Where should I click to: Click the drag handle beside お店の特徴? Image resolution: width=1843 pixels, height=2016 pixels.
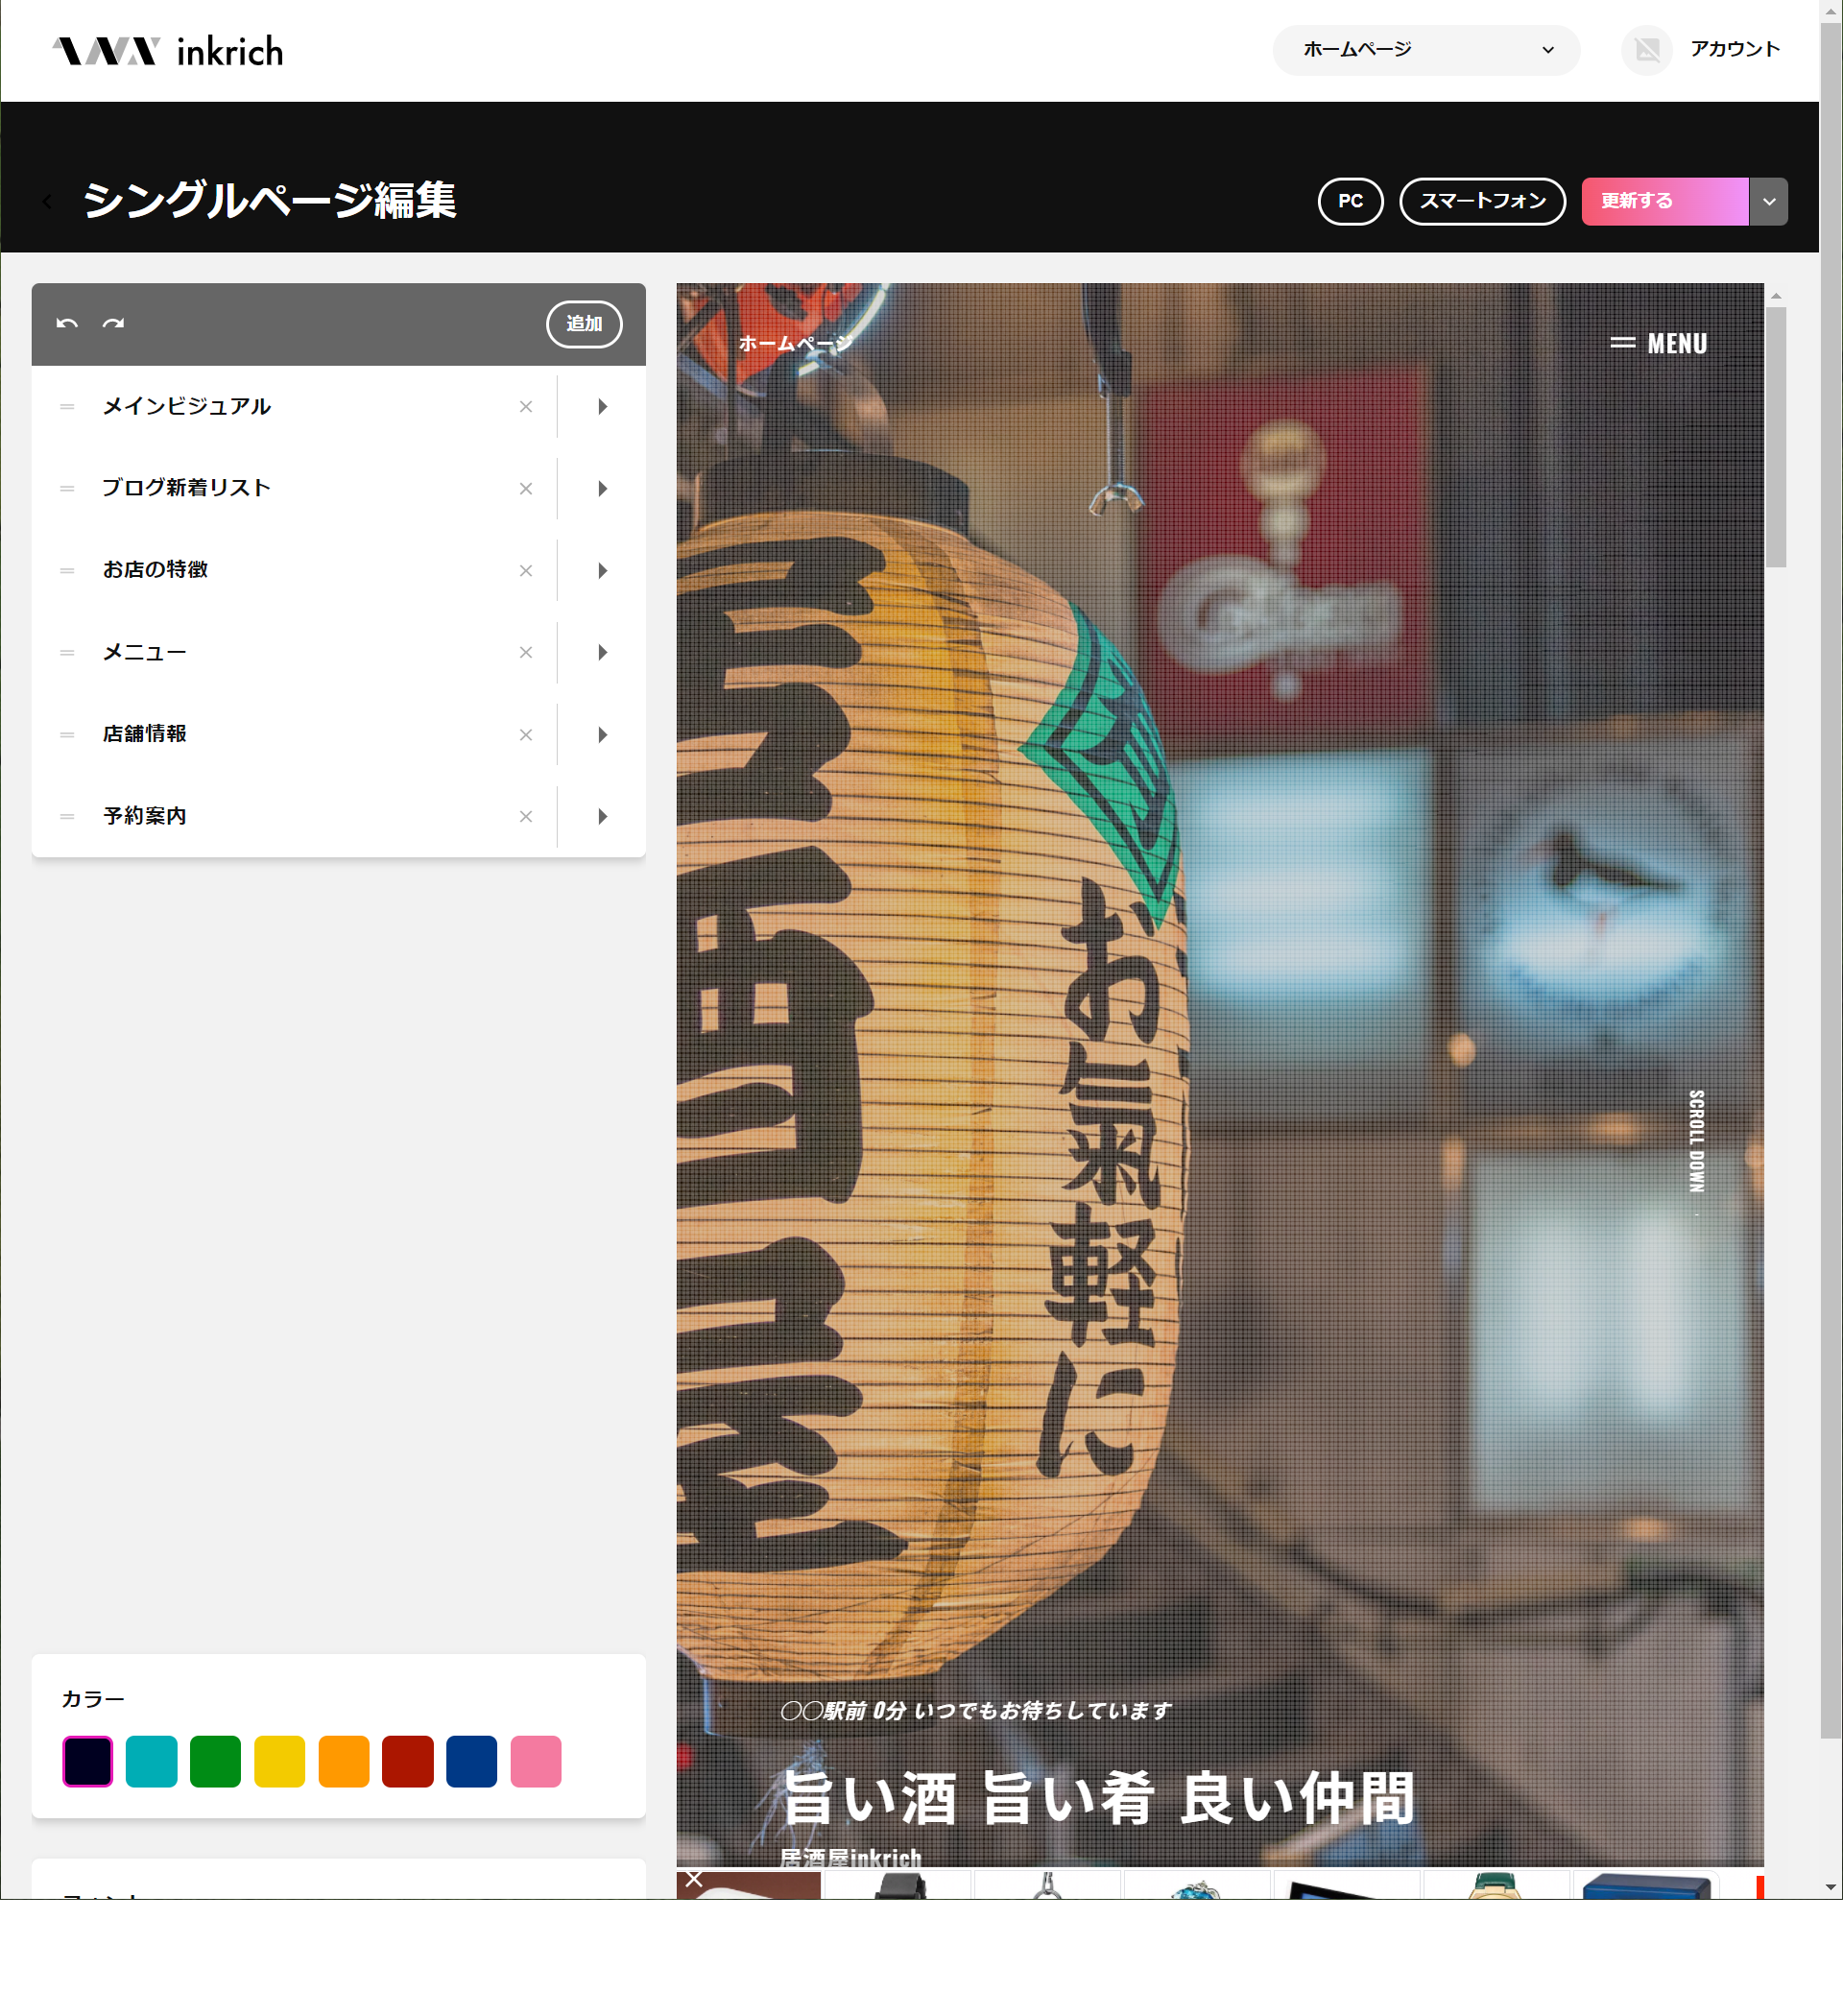[x=67, y=570]
